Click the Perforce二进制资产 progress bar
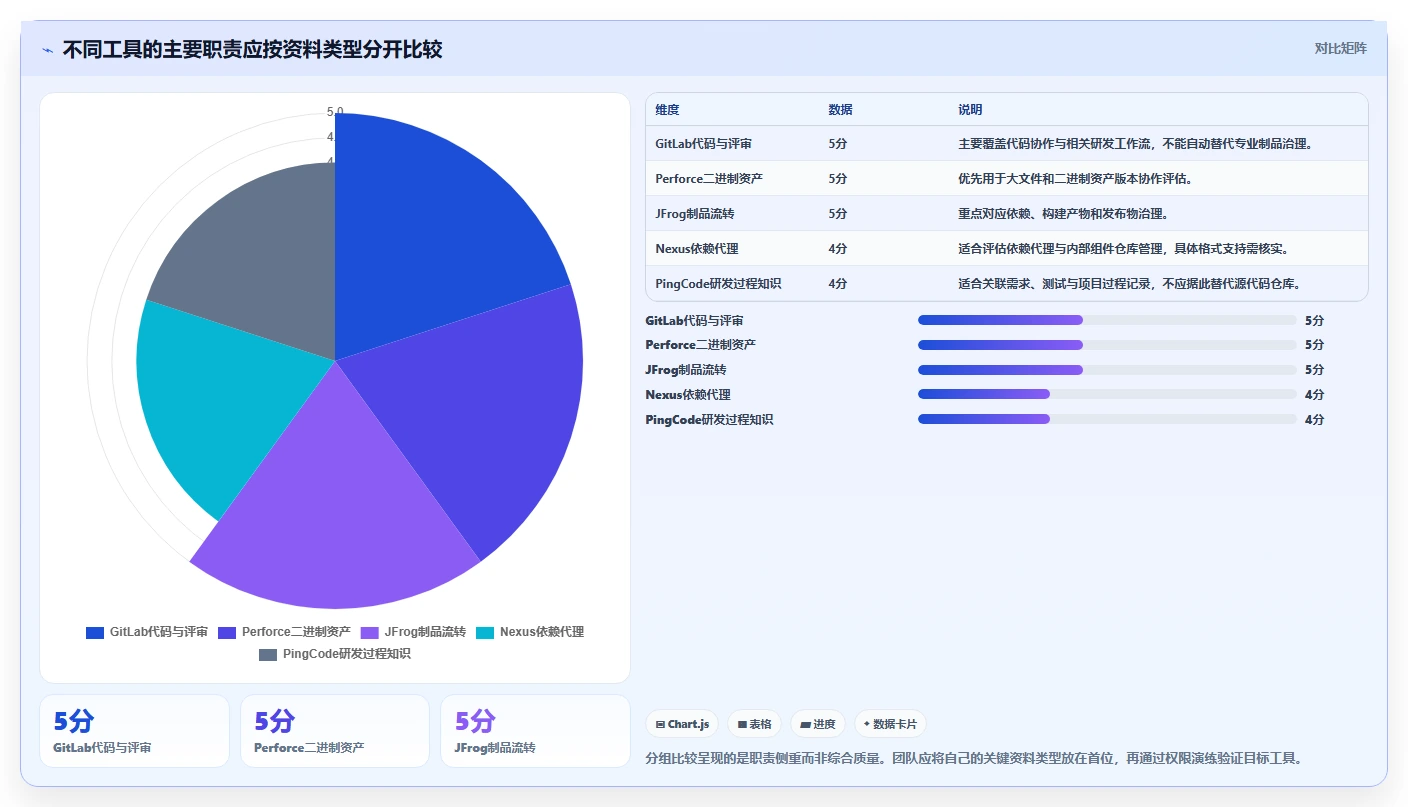This screenshot has height=807, width=1408. 1107,345
